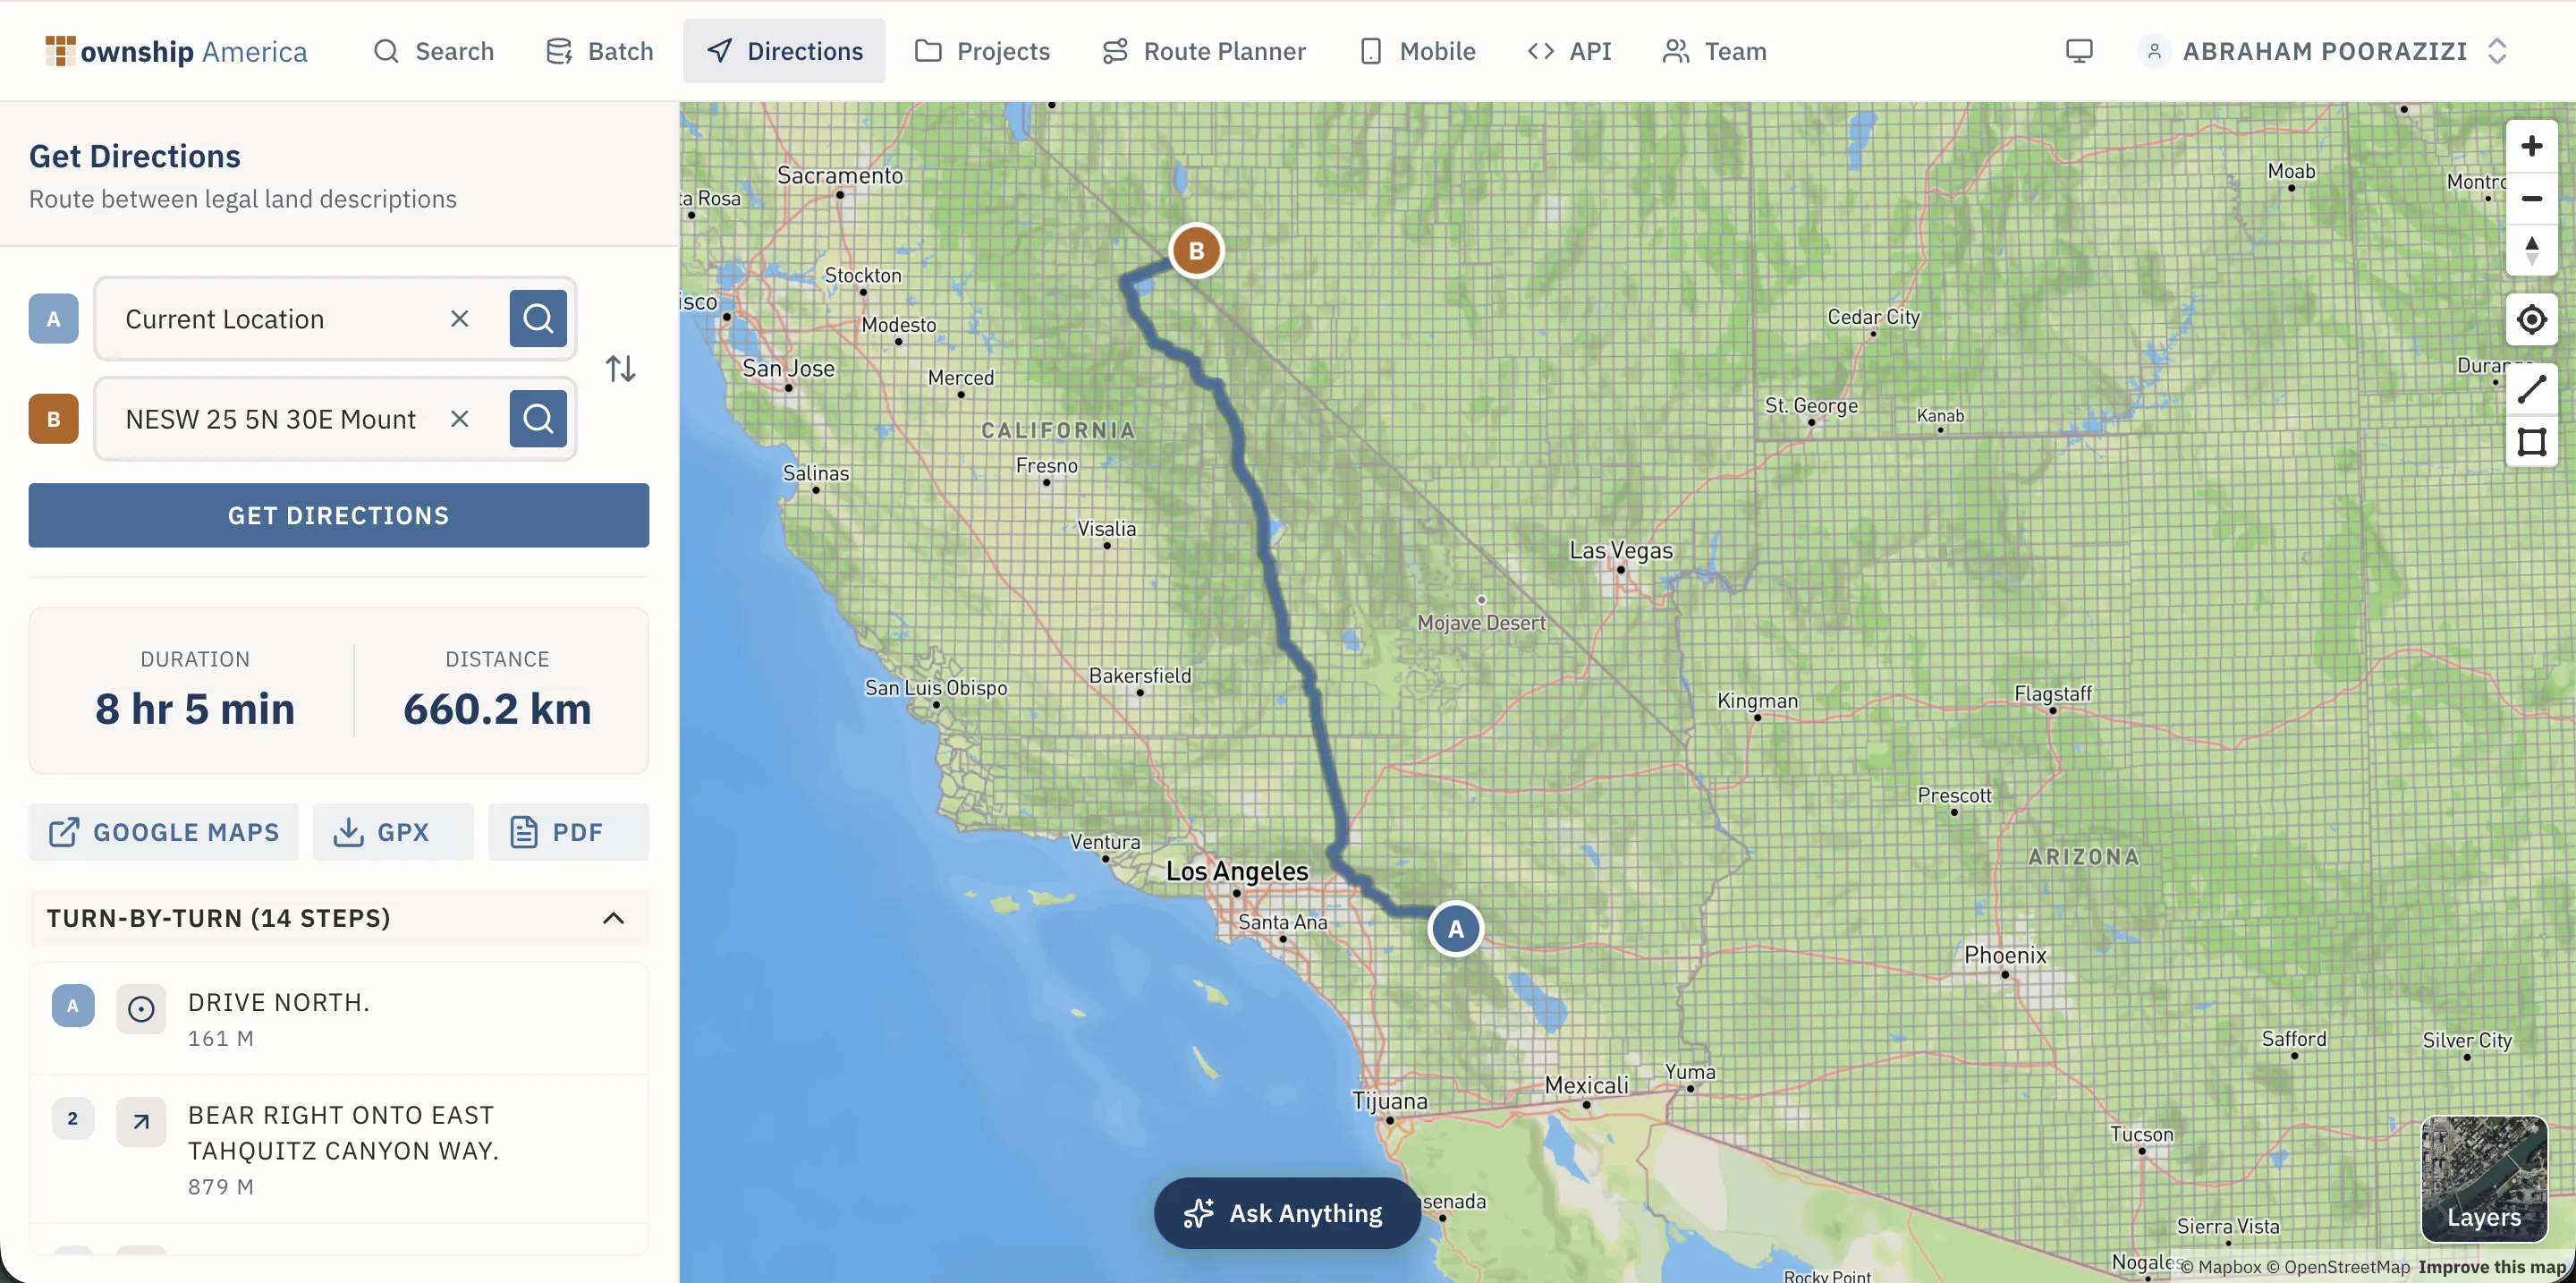Launch the Ask Anything assistant

coord(1286,1213)
